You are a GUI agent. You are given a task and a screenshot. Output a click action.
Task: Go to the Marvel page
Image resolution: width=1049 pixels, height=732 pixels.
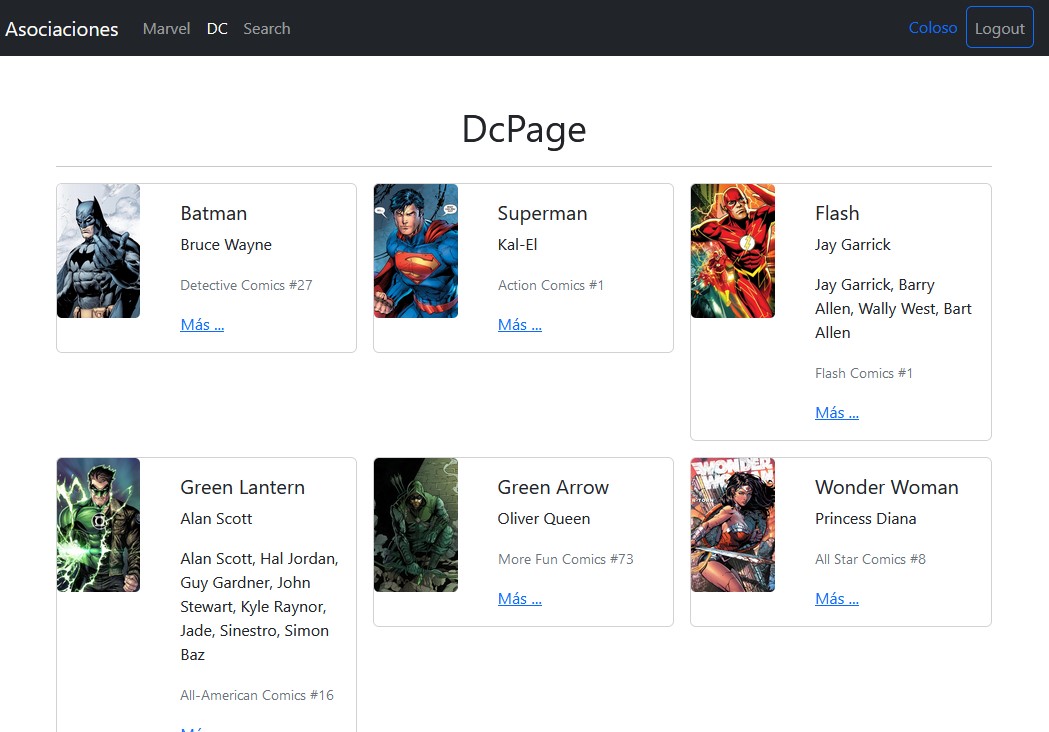(167, 29)
